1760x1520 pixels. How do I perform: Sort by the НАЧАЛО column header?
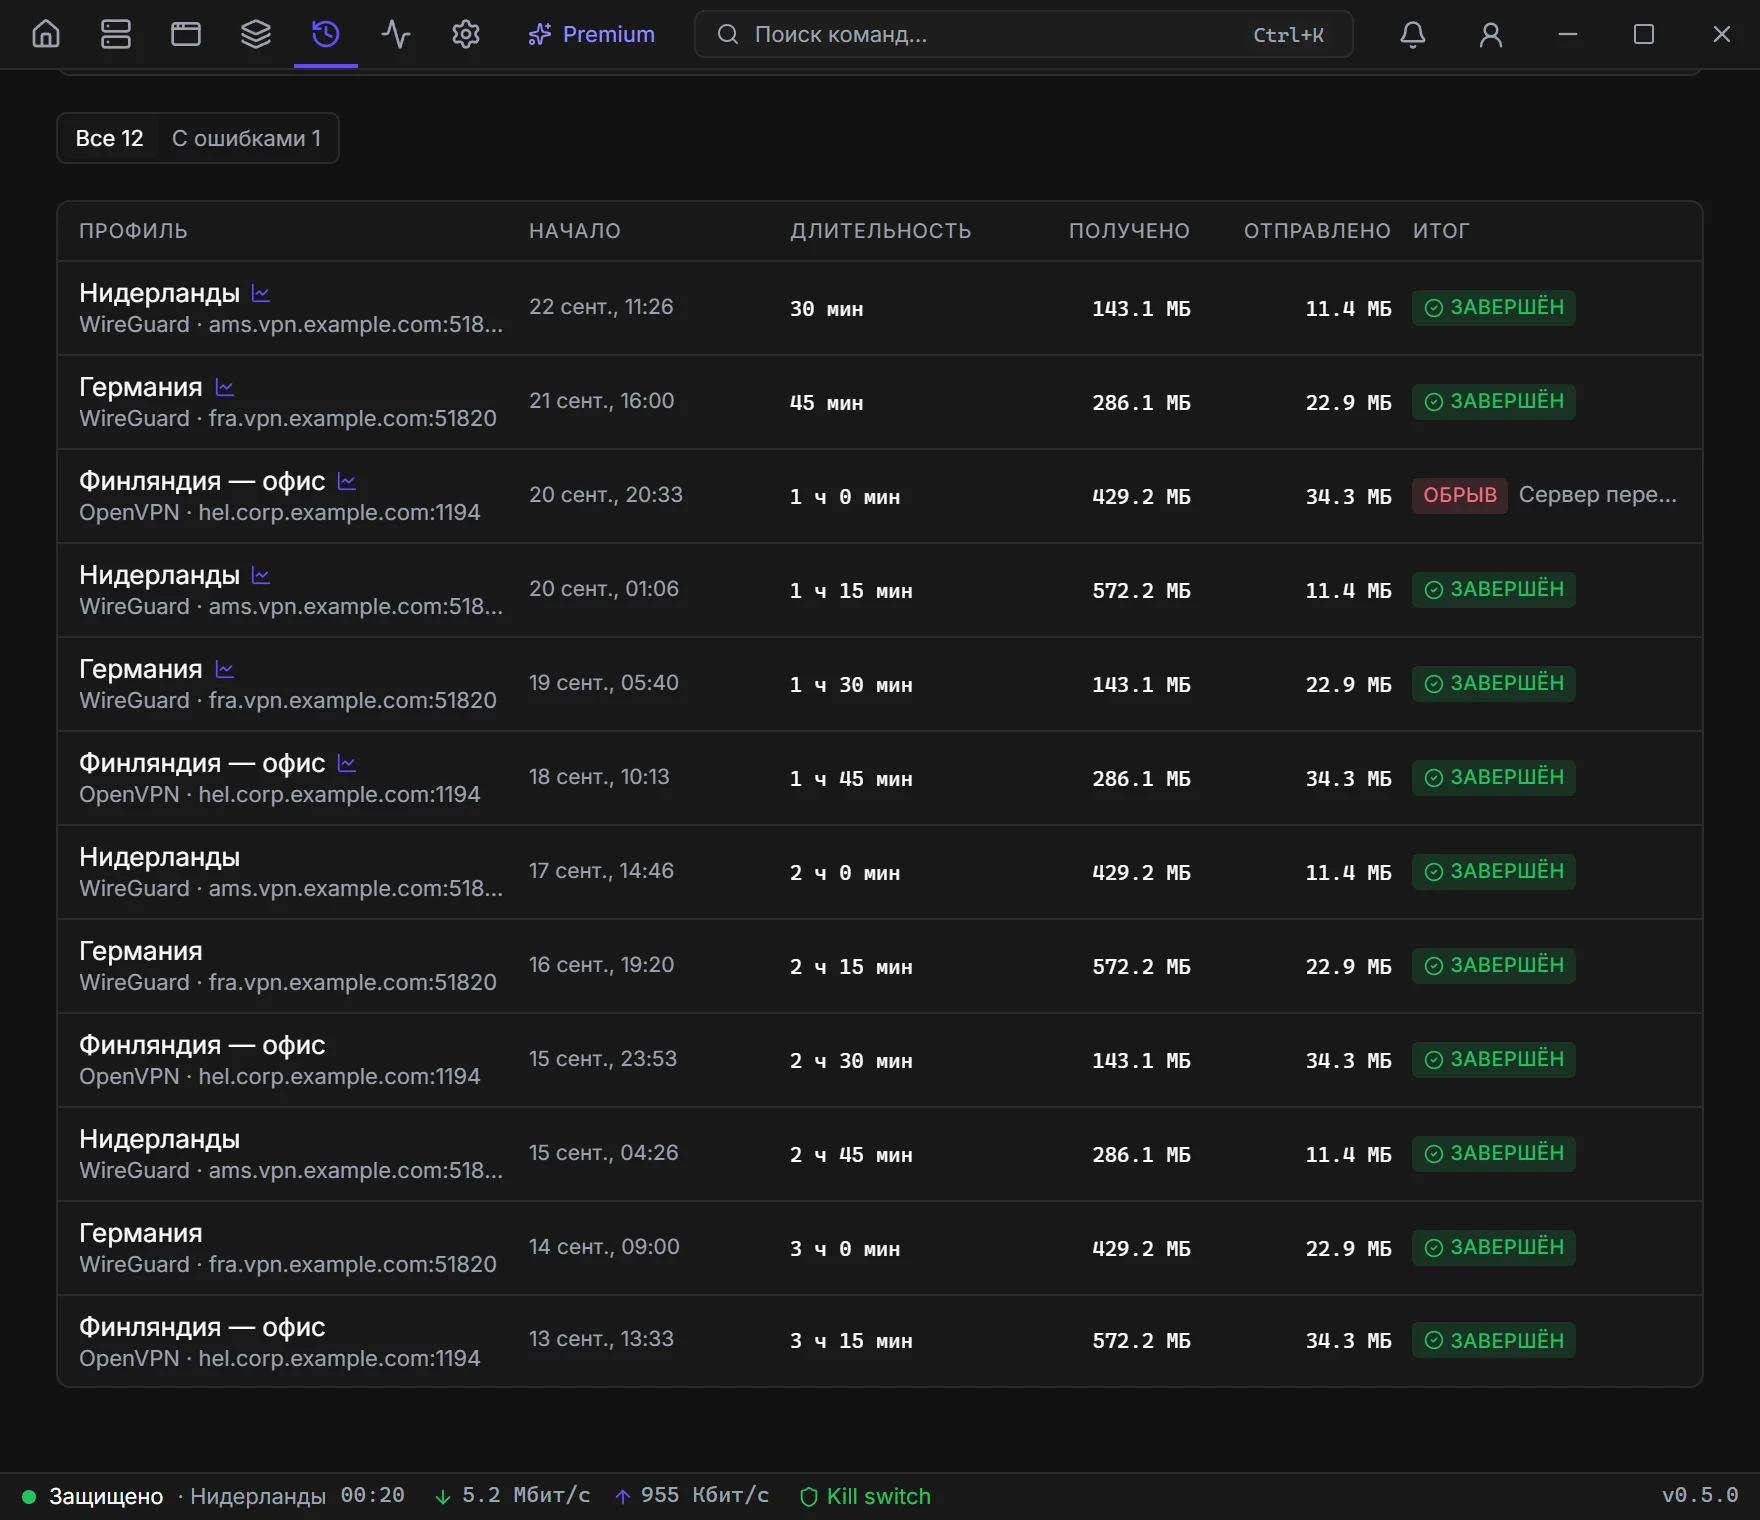point(575,231)
